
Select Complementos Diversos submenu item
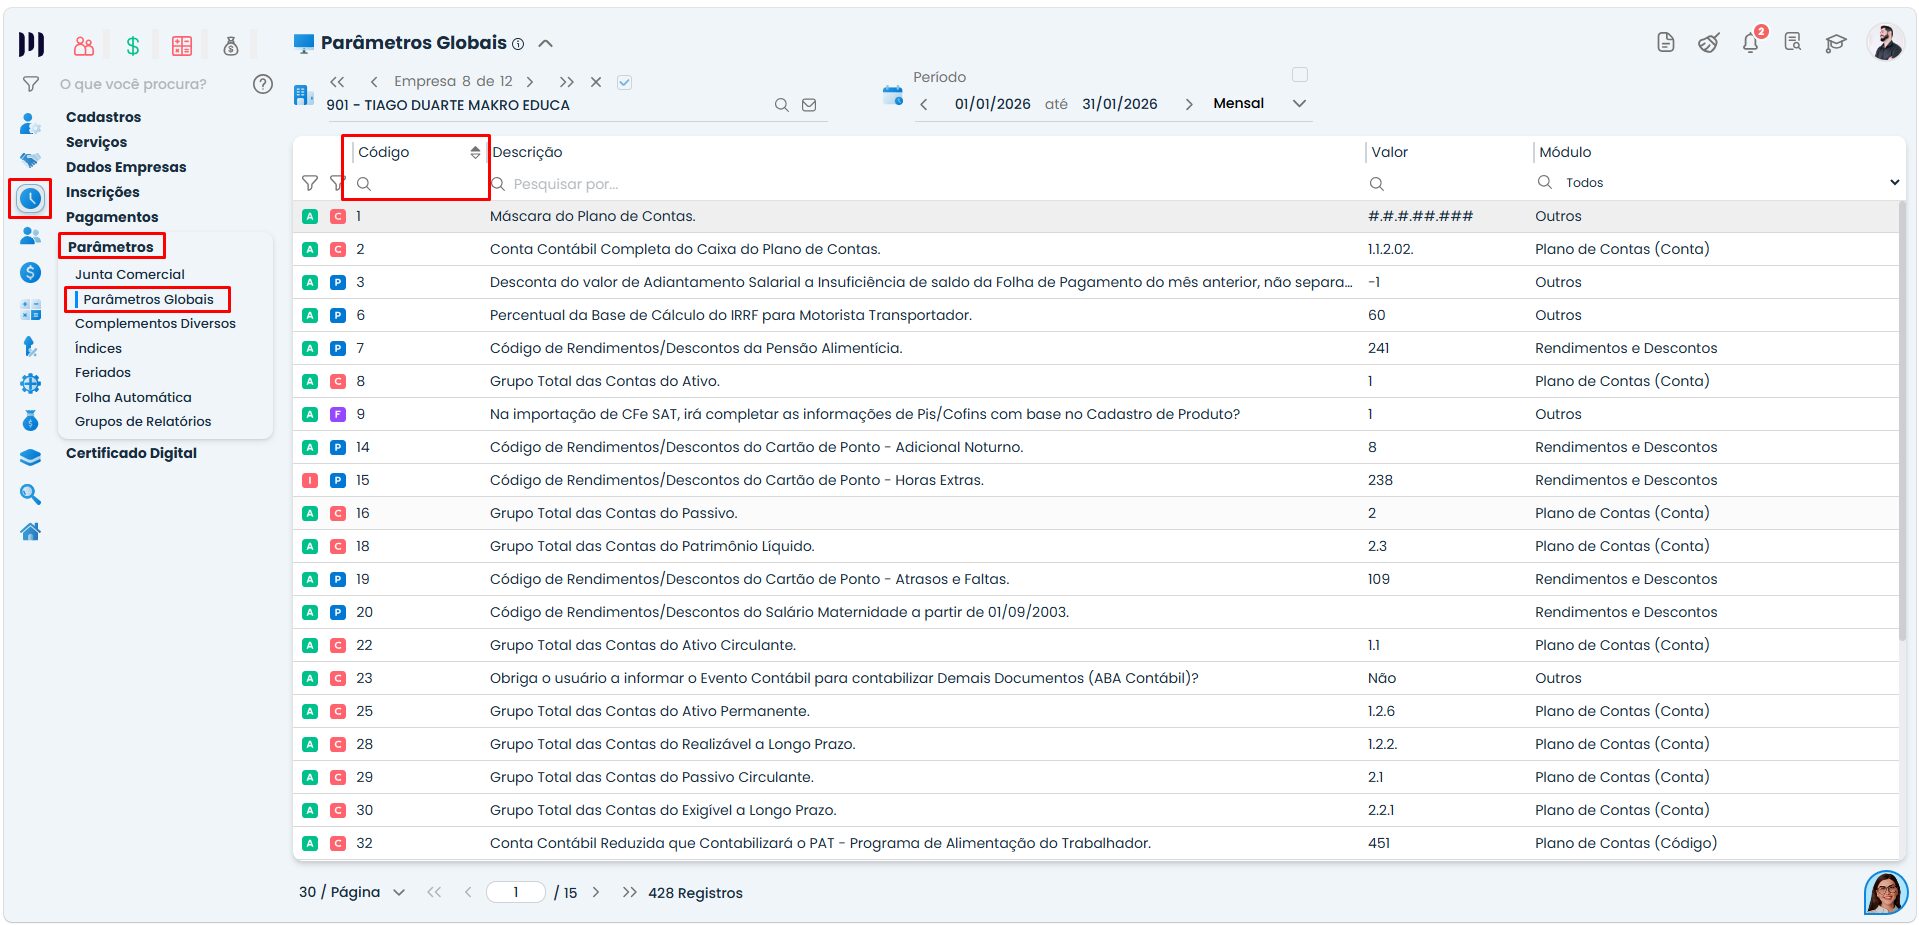click(155, 323)
